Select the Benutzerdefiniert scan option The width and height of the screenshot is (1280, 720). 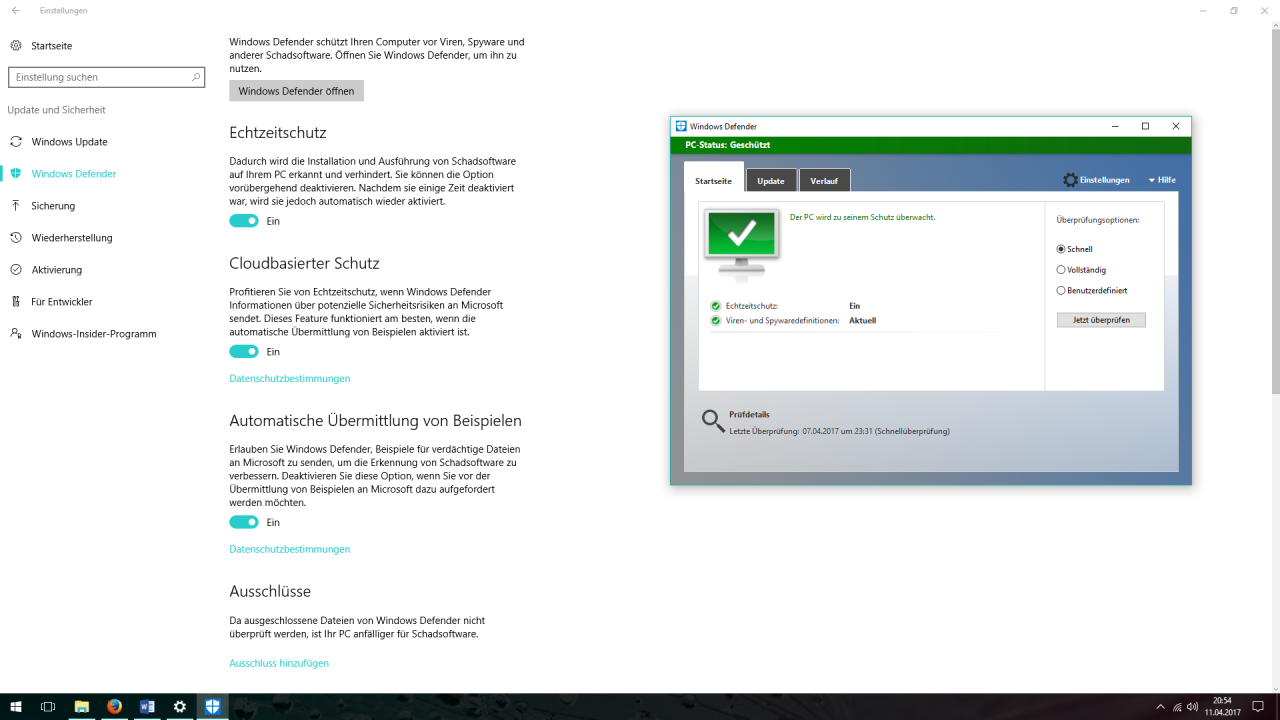pyautogui.click(x=1061, y=291)
